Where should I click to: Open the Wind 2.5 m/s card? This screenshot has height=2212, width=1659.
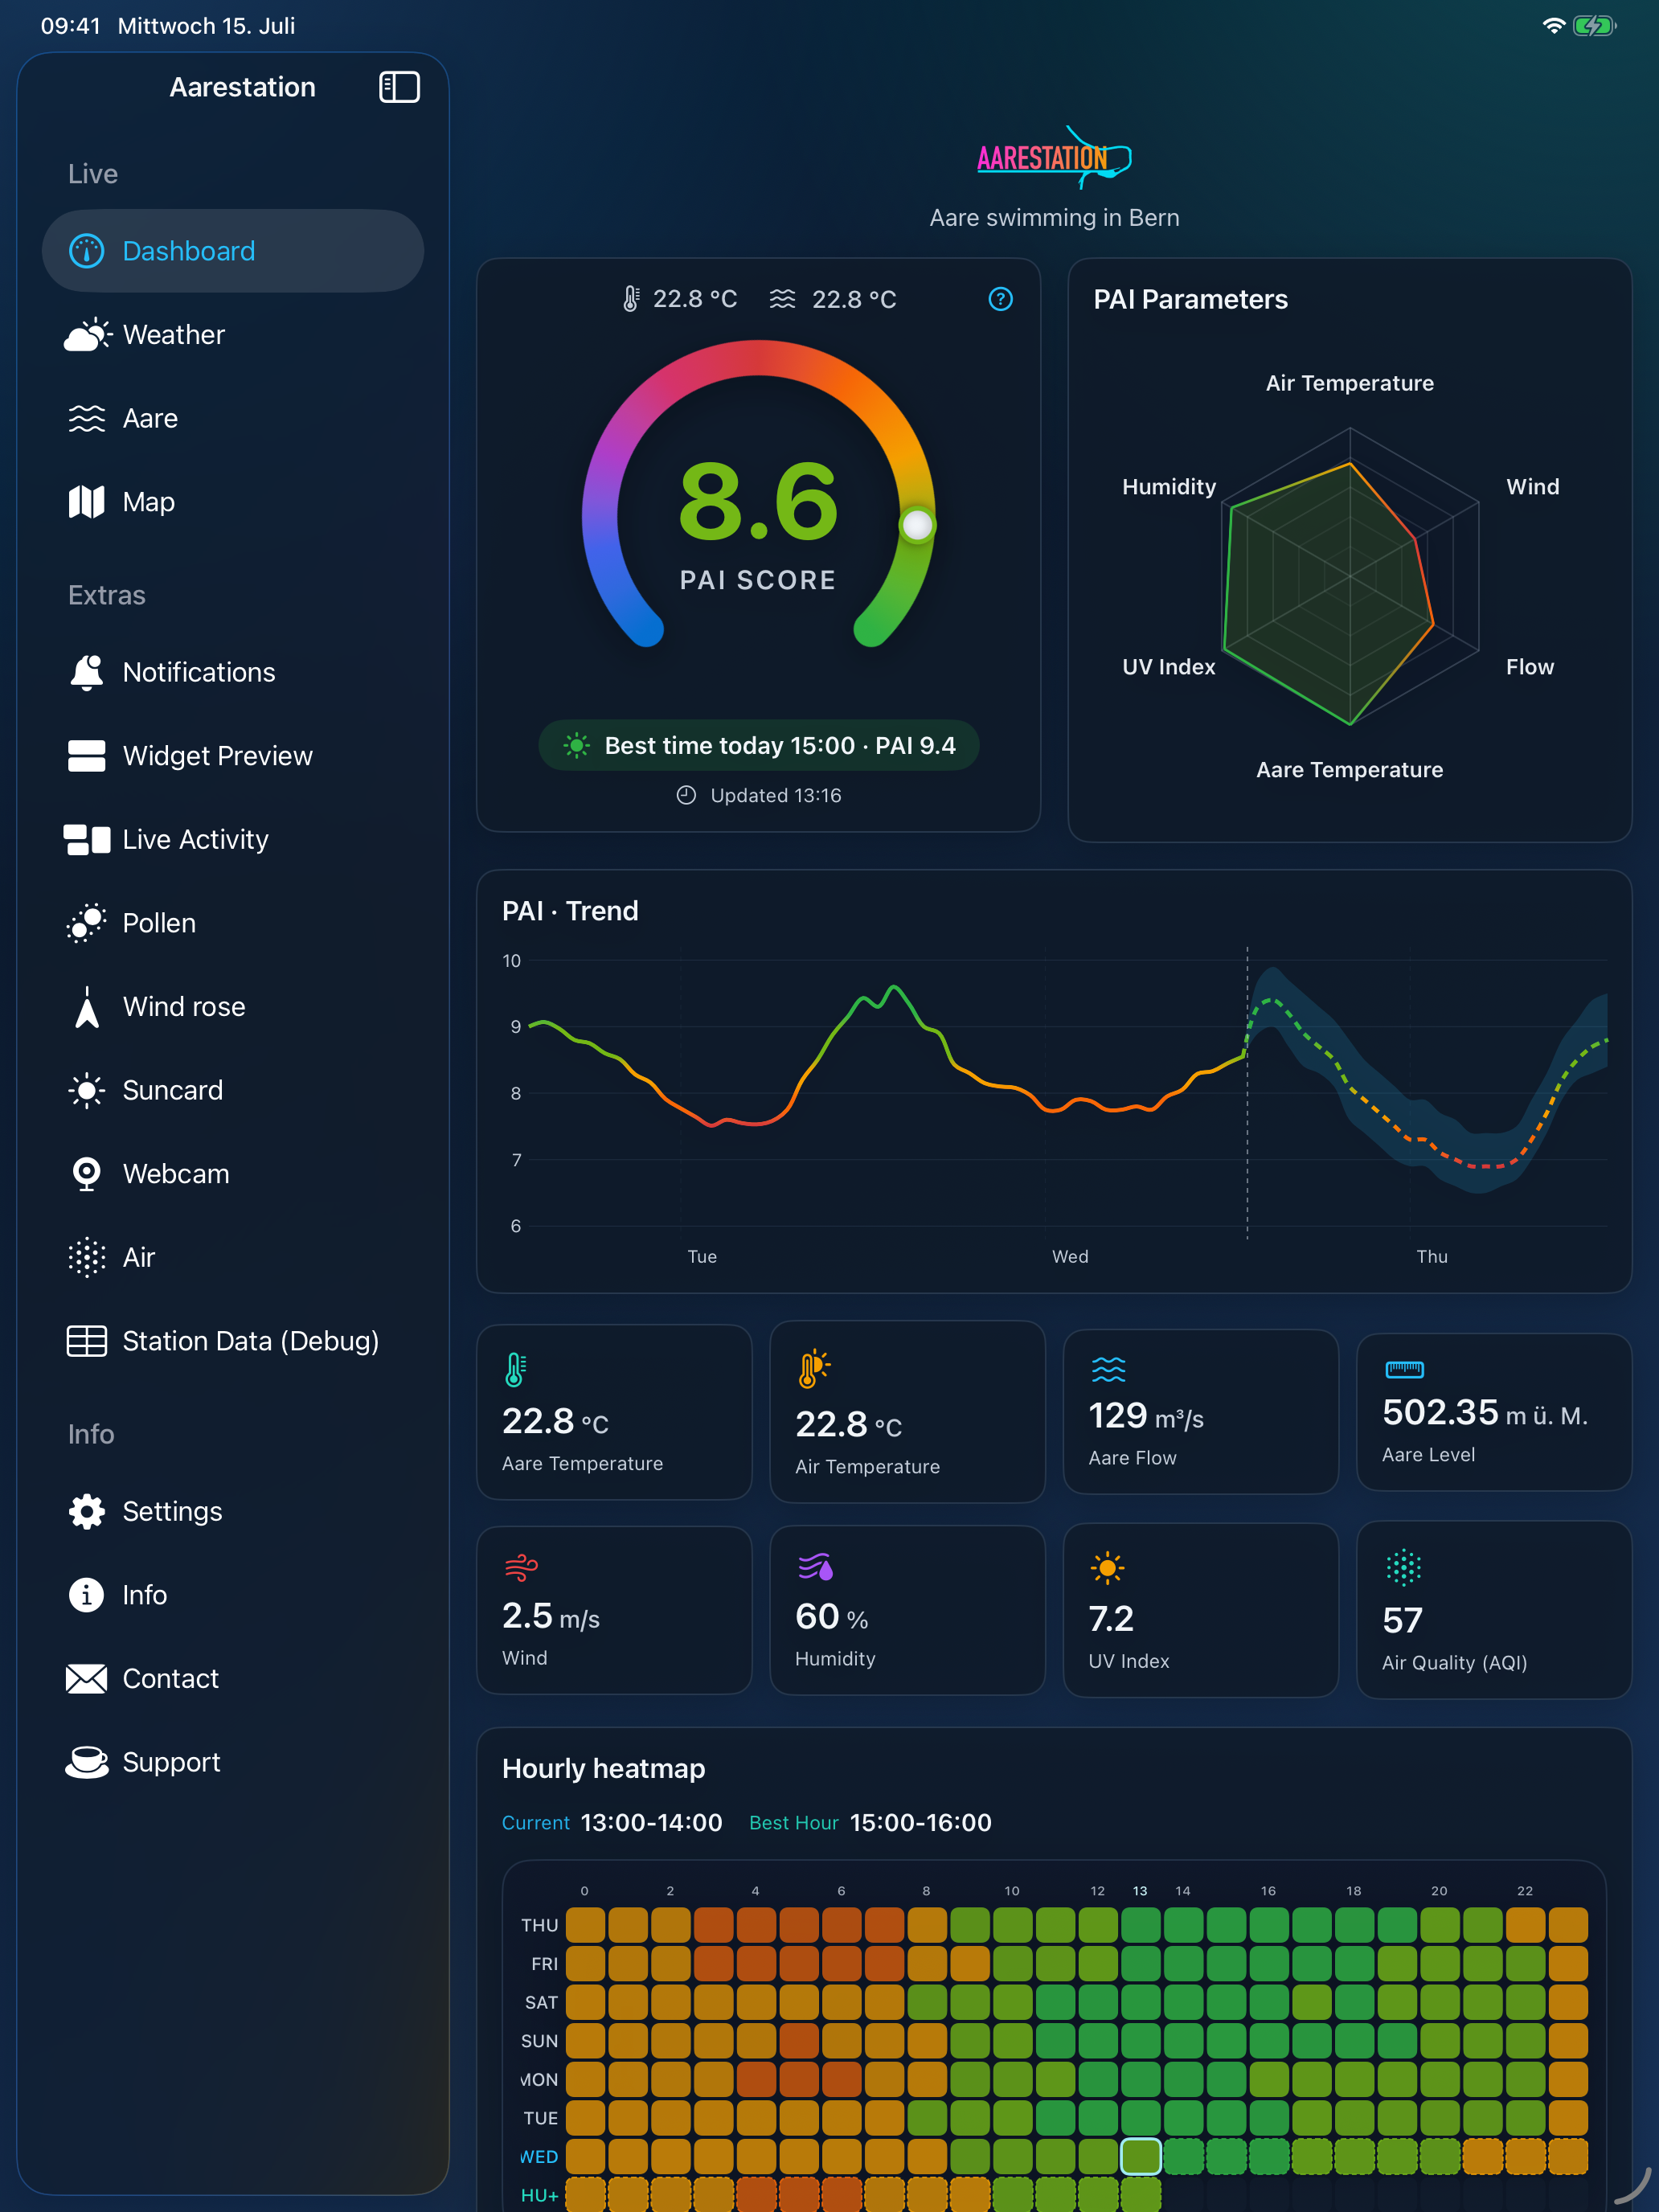coord(614,1610)
